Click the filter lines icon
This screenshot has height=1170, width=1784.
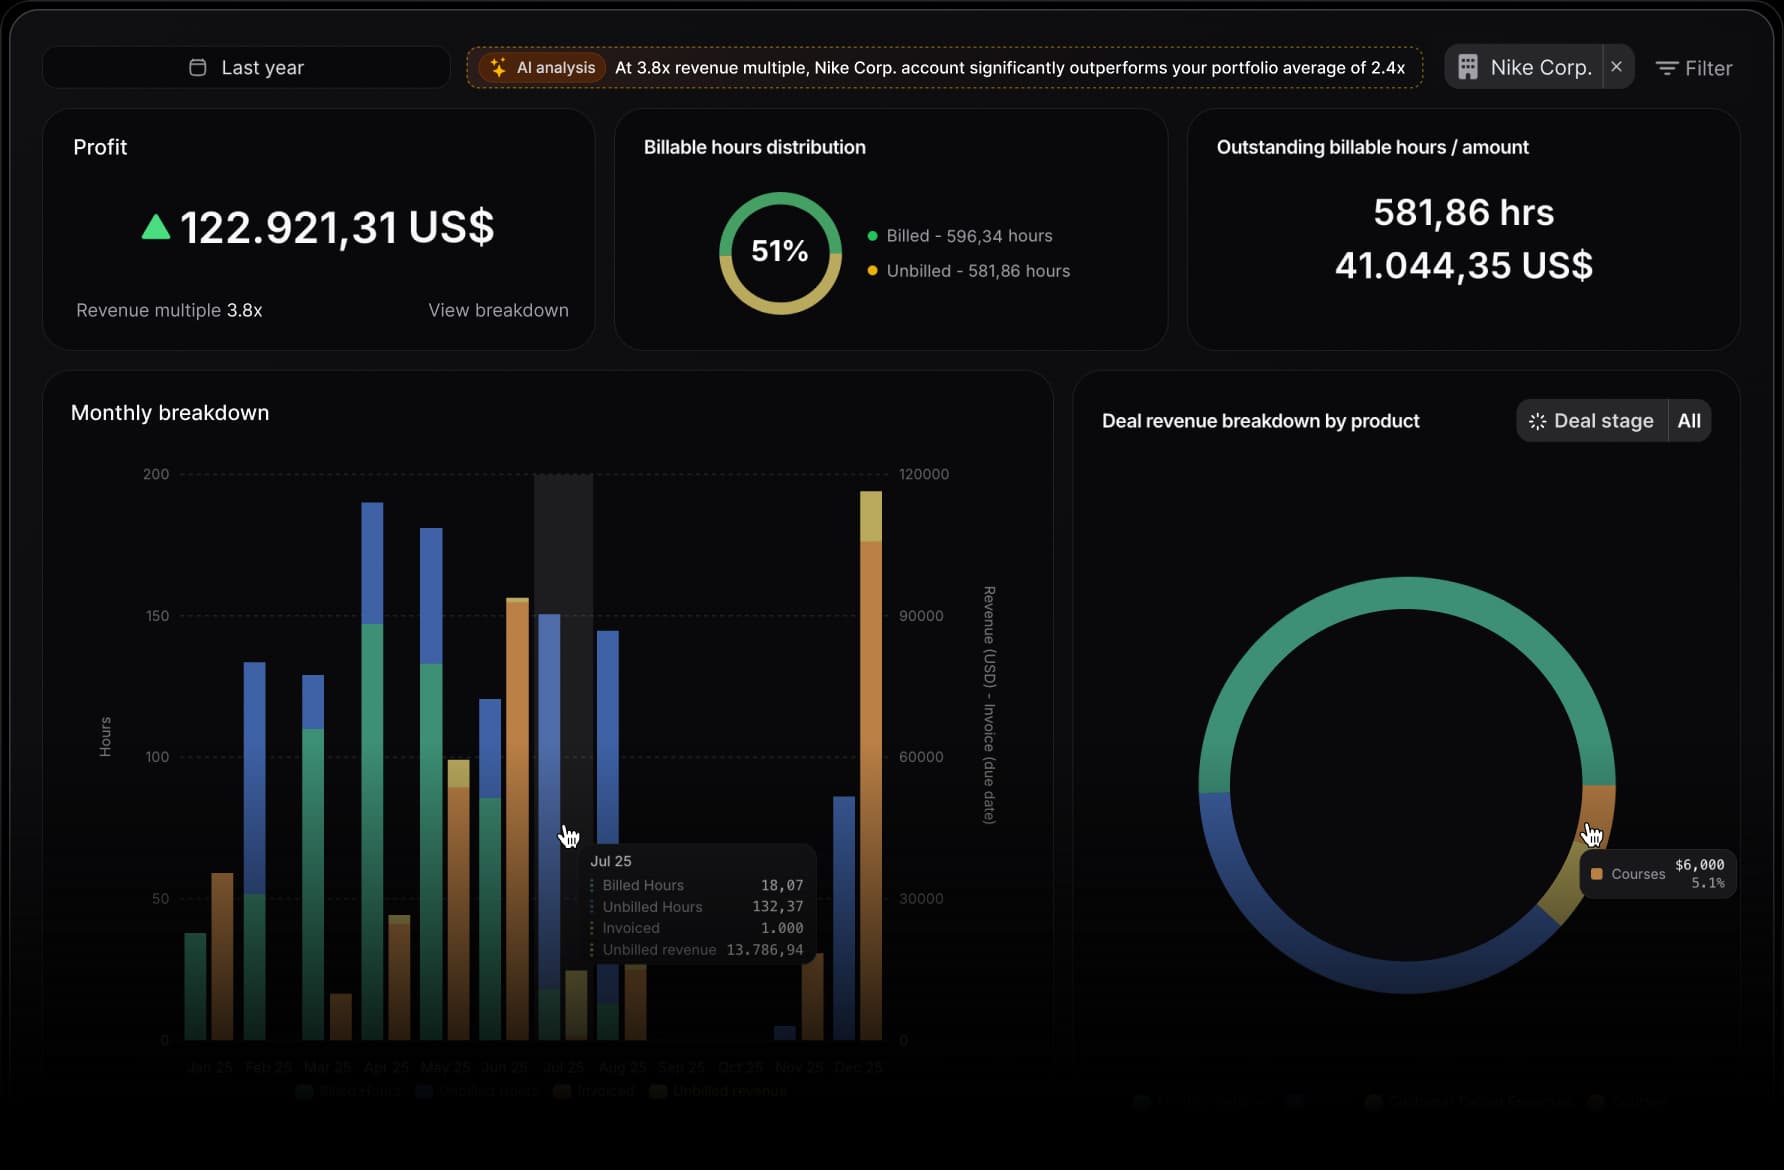point(1667,68)
